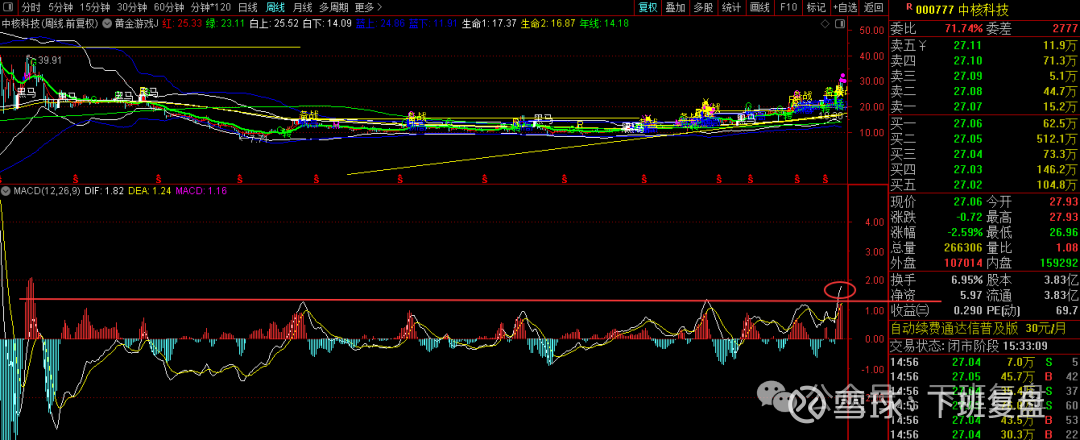
Task: Open the F10 company info panel
Action: coord(788,7)
